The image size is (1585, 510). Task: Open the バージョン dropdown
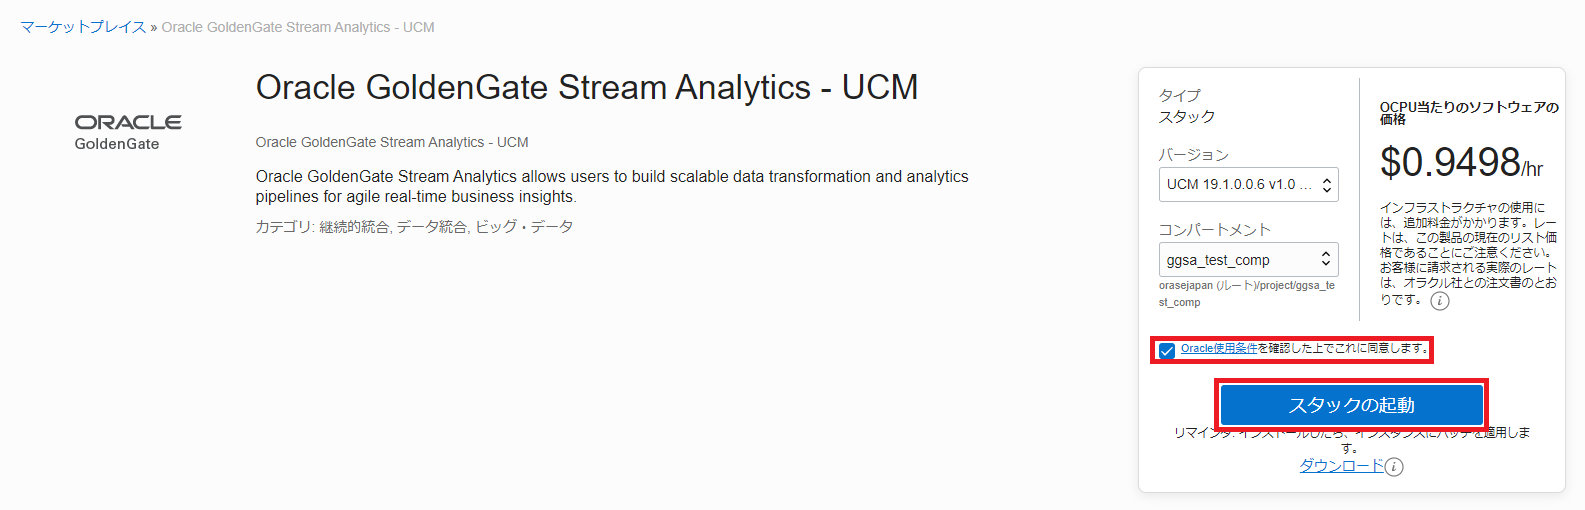point(1248,184)
